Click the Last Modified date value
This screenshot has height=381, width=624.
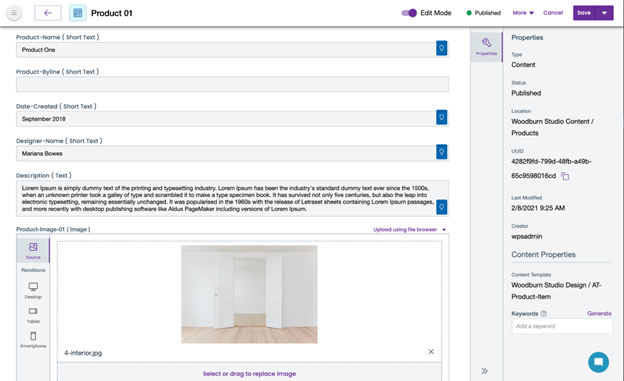pos(538,208)
